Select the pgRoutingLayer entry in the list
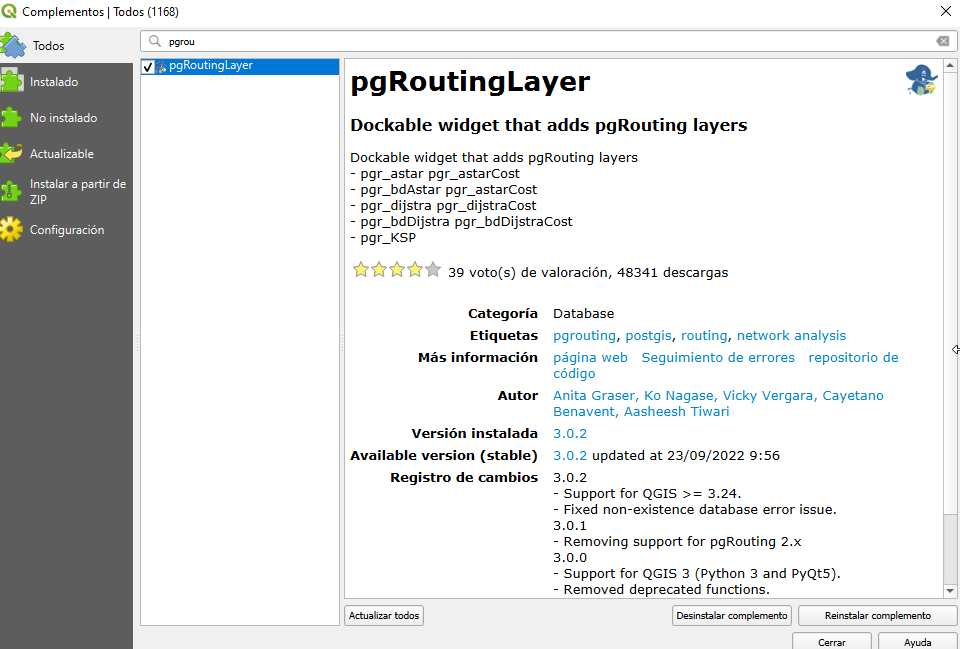The image size is (960, 649). pos(211,66)
